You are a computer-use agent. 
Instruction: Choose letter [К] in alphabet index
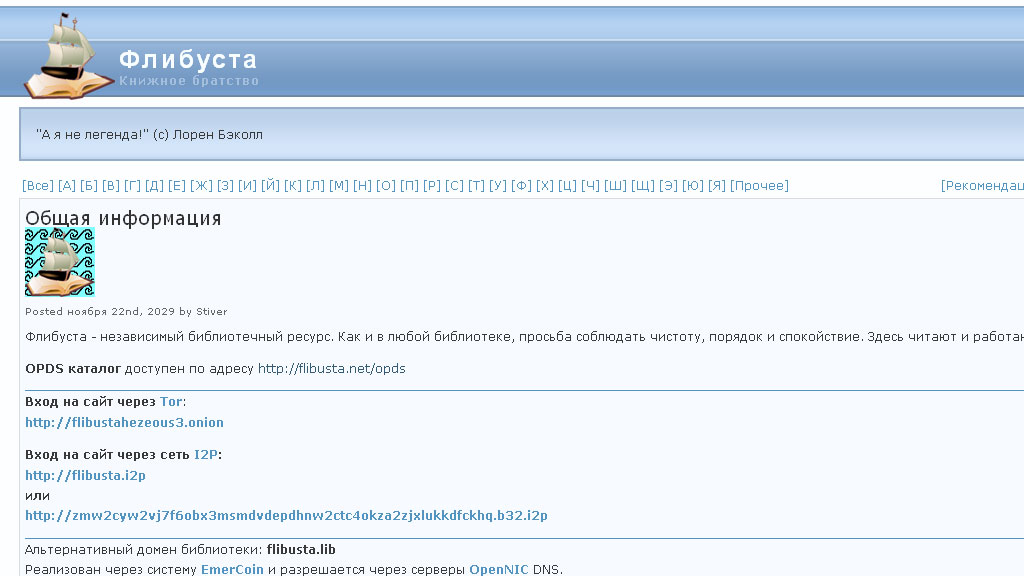pyautogui.click(x=293, y=186)
